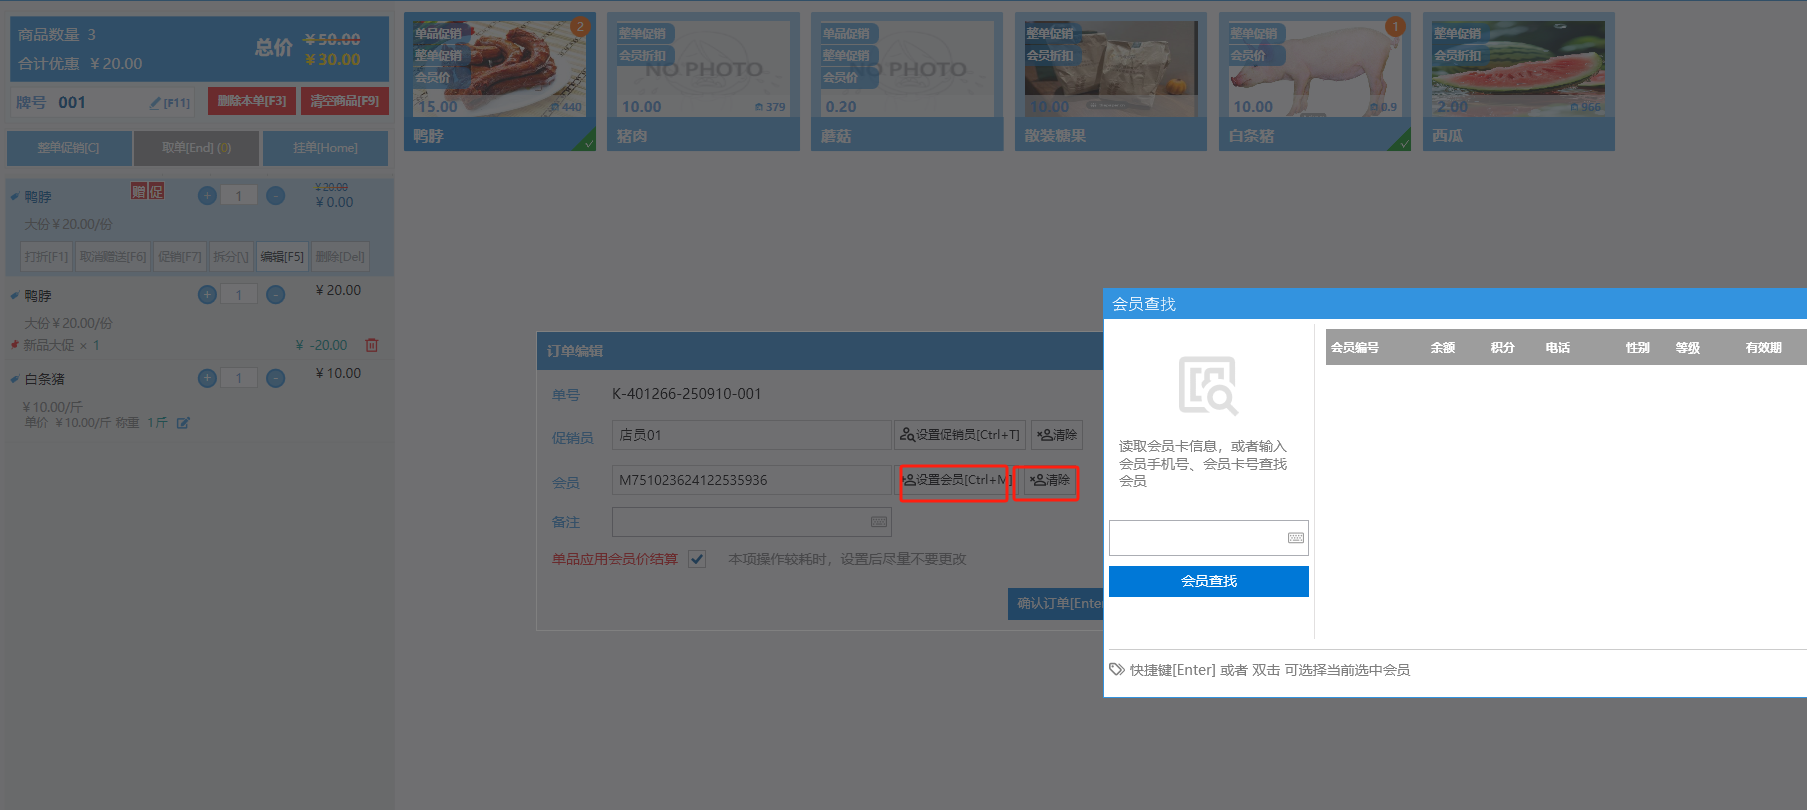Click 清除 button in the 会员 row

pos(1048,480)
